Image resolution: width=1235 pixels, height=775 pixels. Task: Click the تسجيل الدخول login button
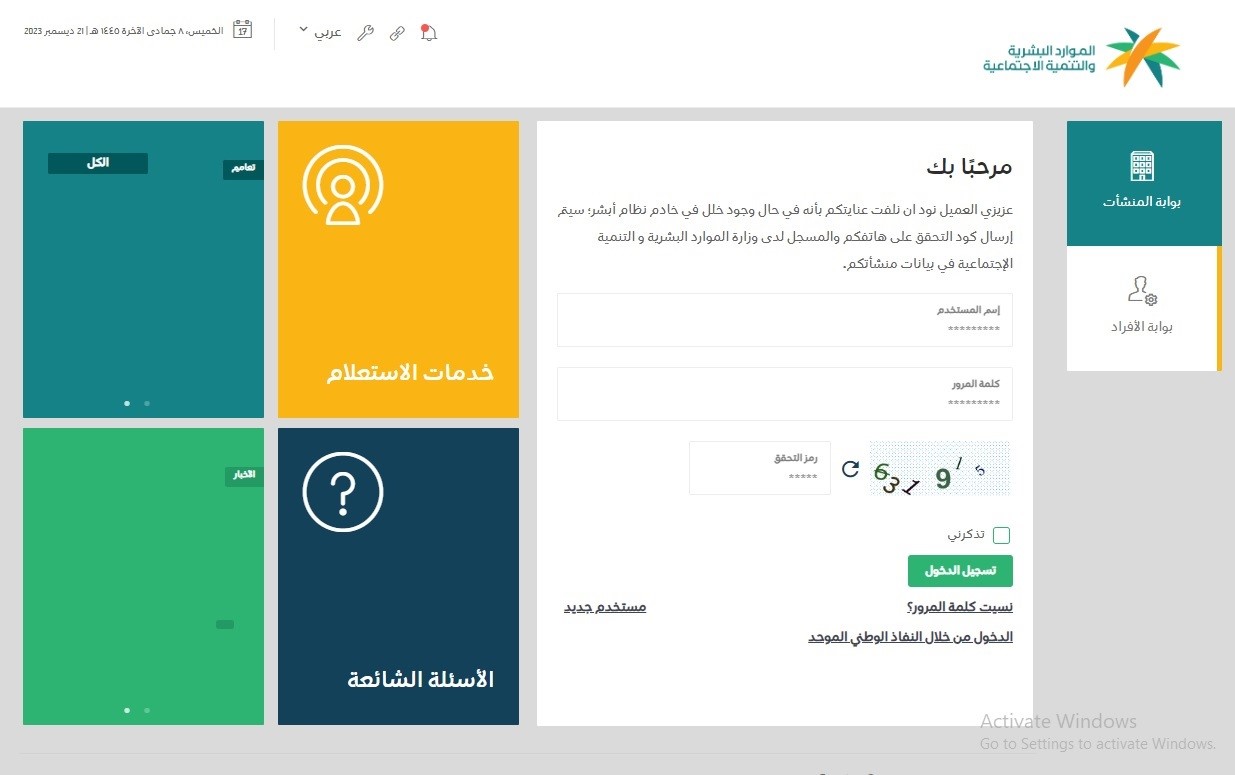click(x=960, y=571)
